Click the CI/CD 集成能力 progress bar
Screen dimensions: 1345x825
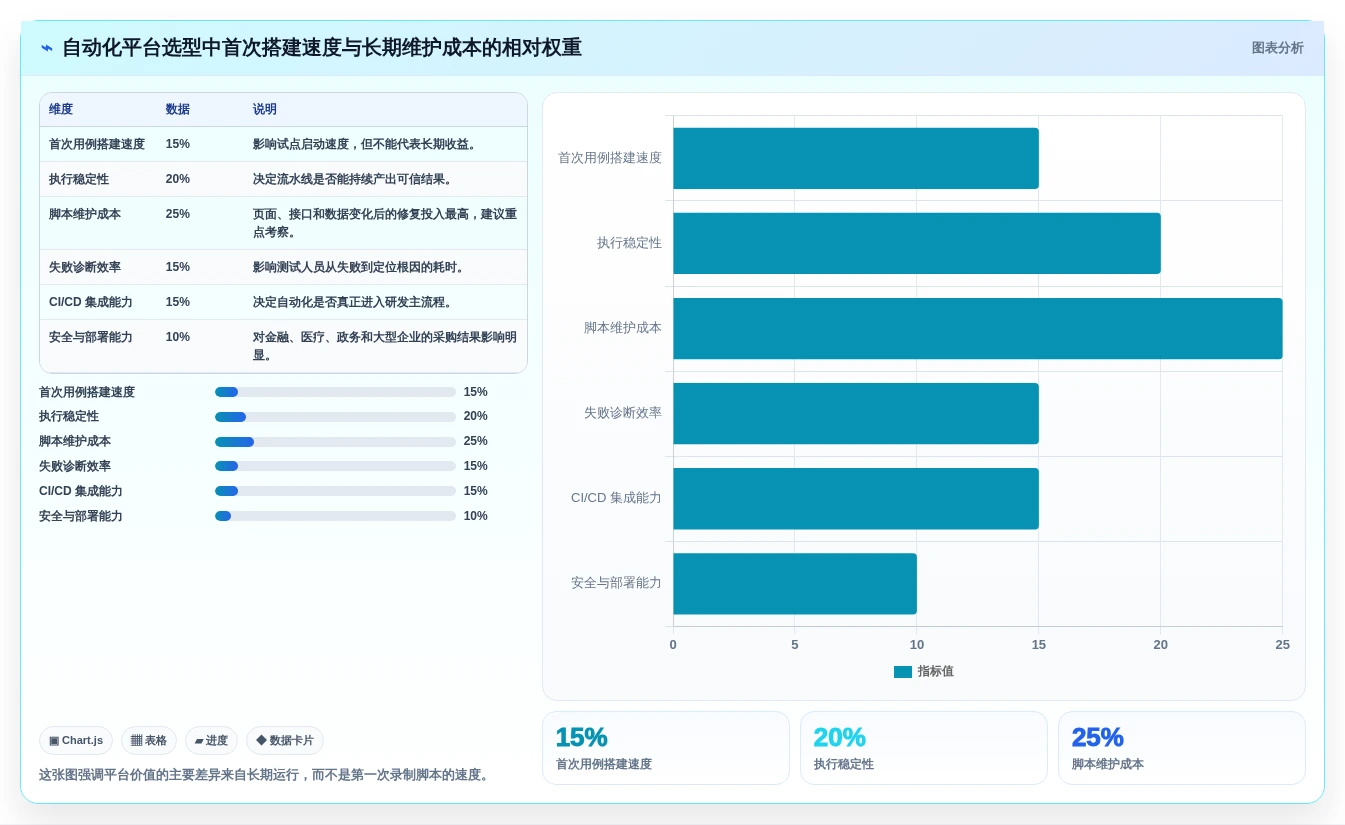pos(335,491)
